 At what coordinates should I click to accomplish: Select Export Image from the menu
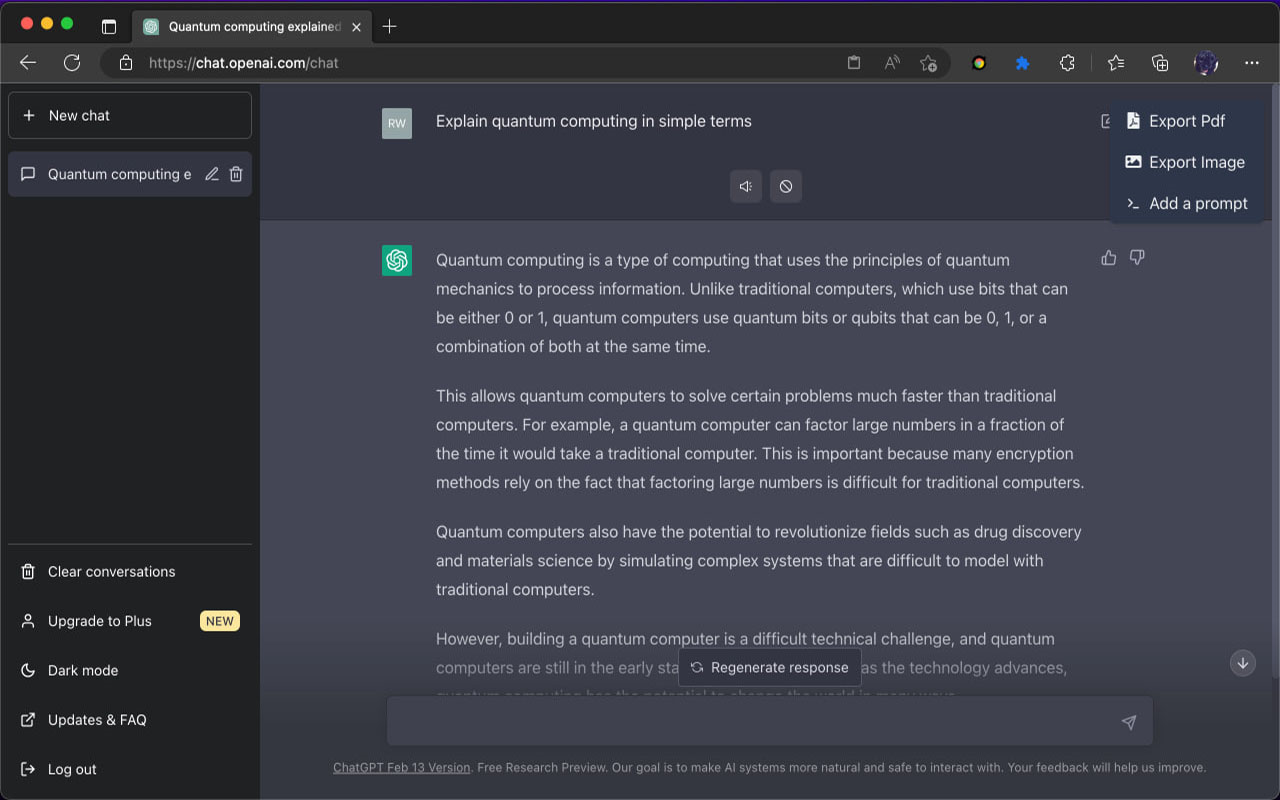pos(1187,162)
